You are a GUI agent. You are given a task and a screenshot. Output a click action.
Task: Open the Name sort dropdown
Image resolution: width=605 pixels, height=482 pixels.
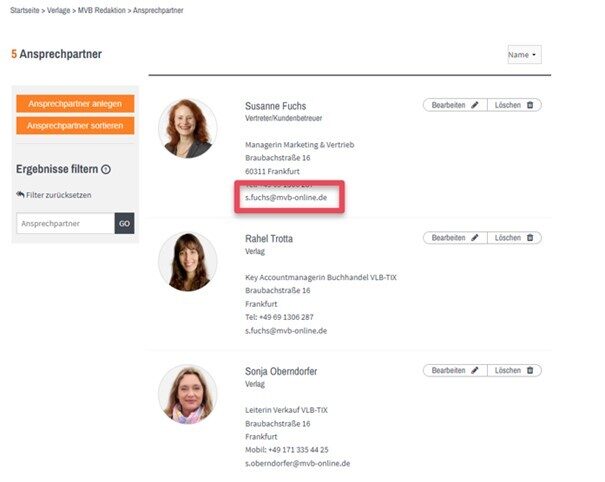[x=524, y=54]
